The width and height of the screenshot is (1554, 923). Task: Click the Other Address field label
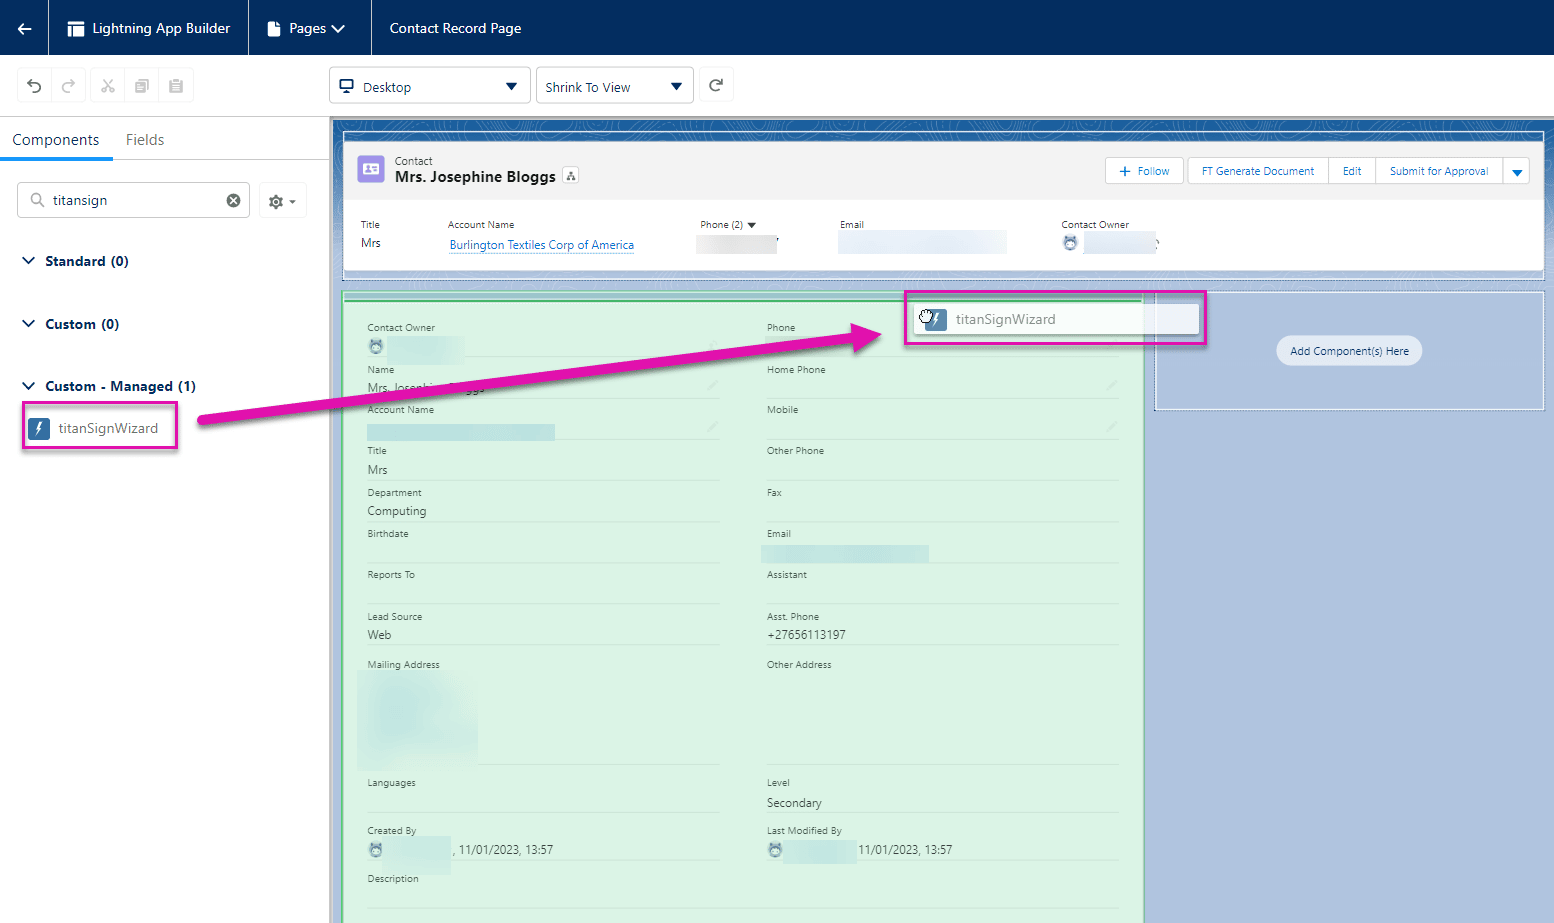coord(799,665)
